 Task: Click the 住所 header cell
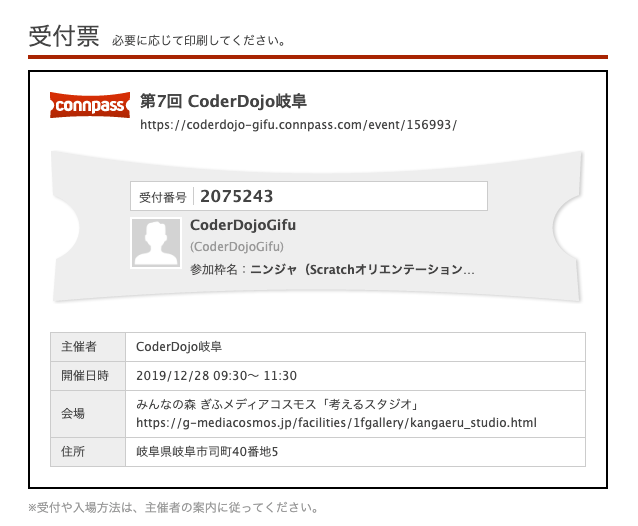(x=87, y=452)
